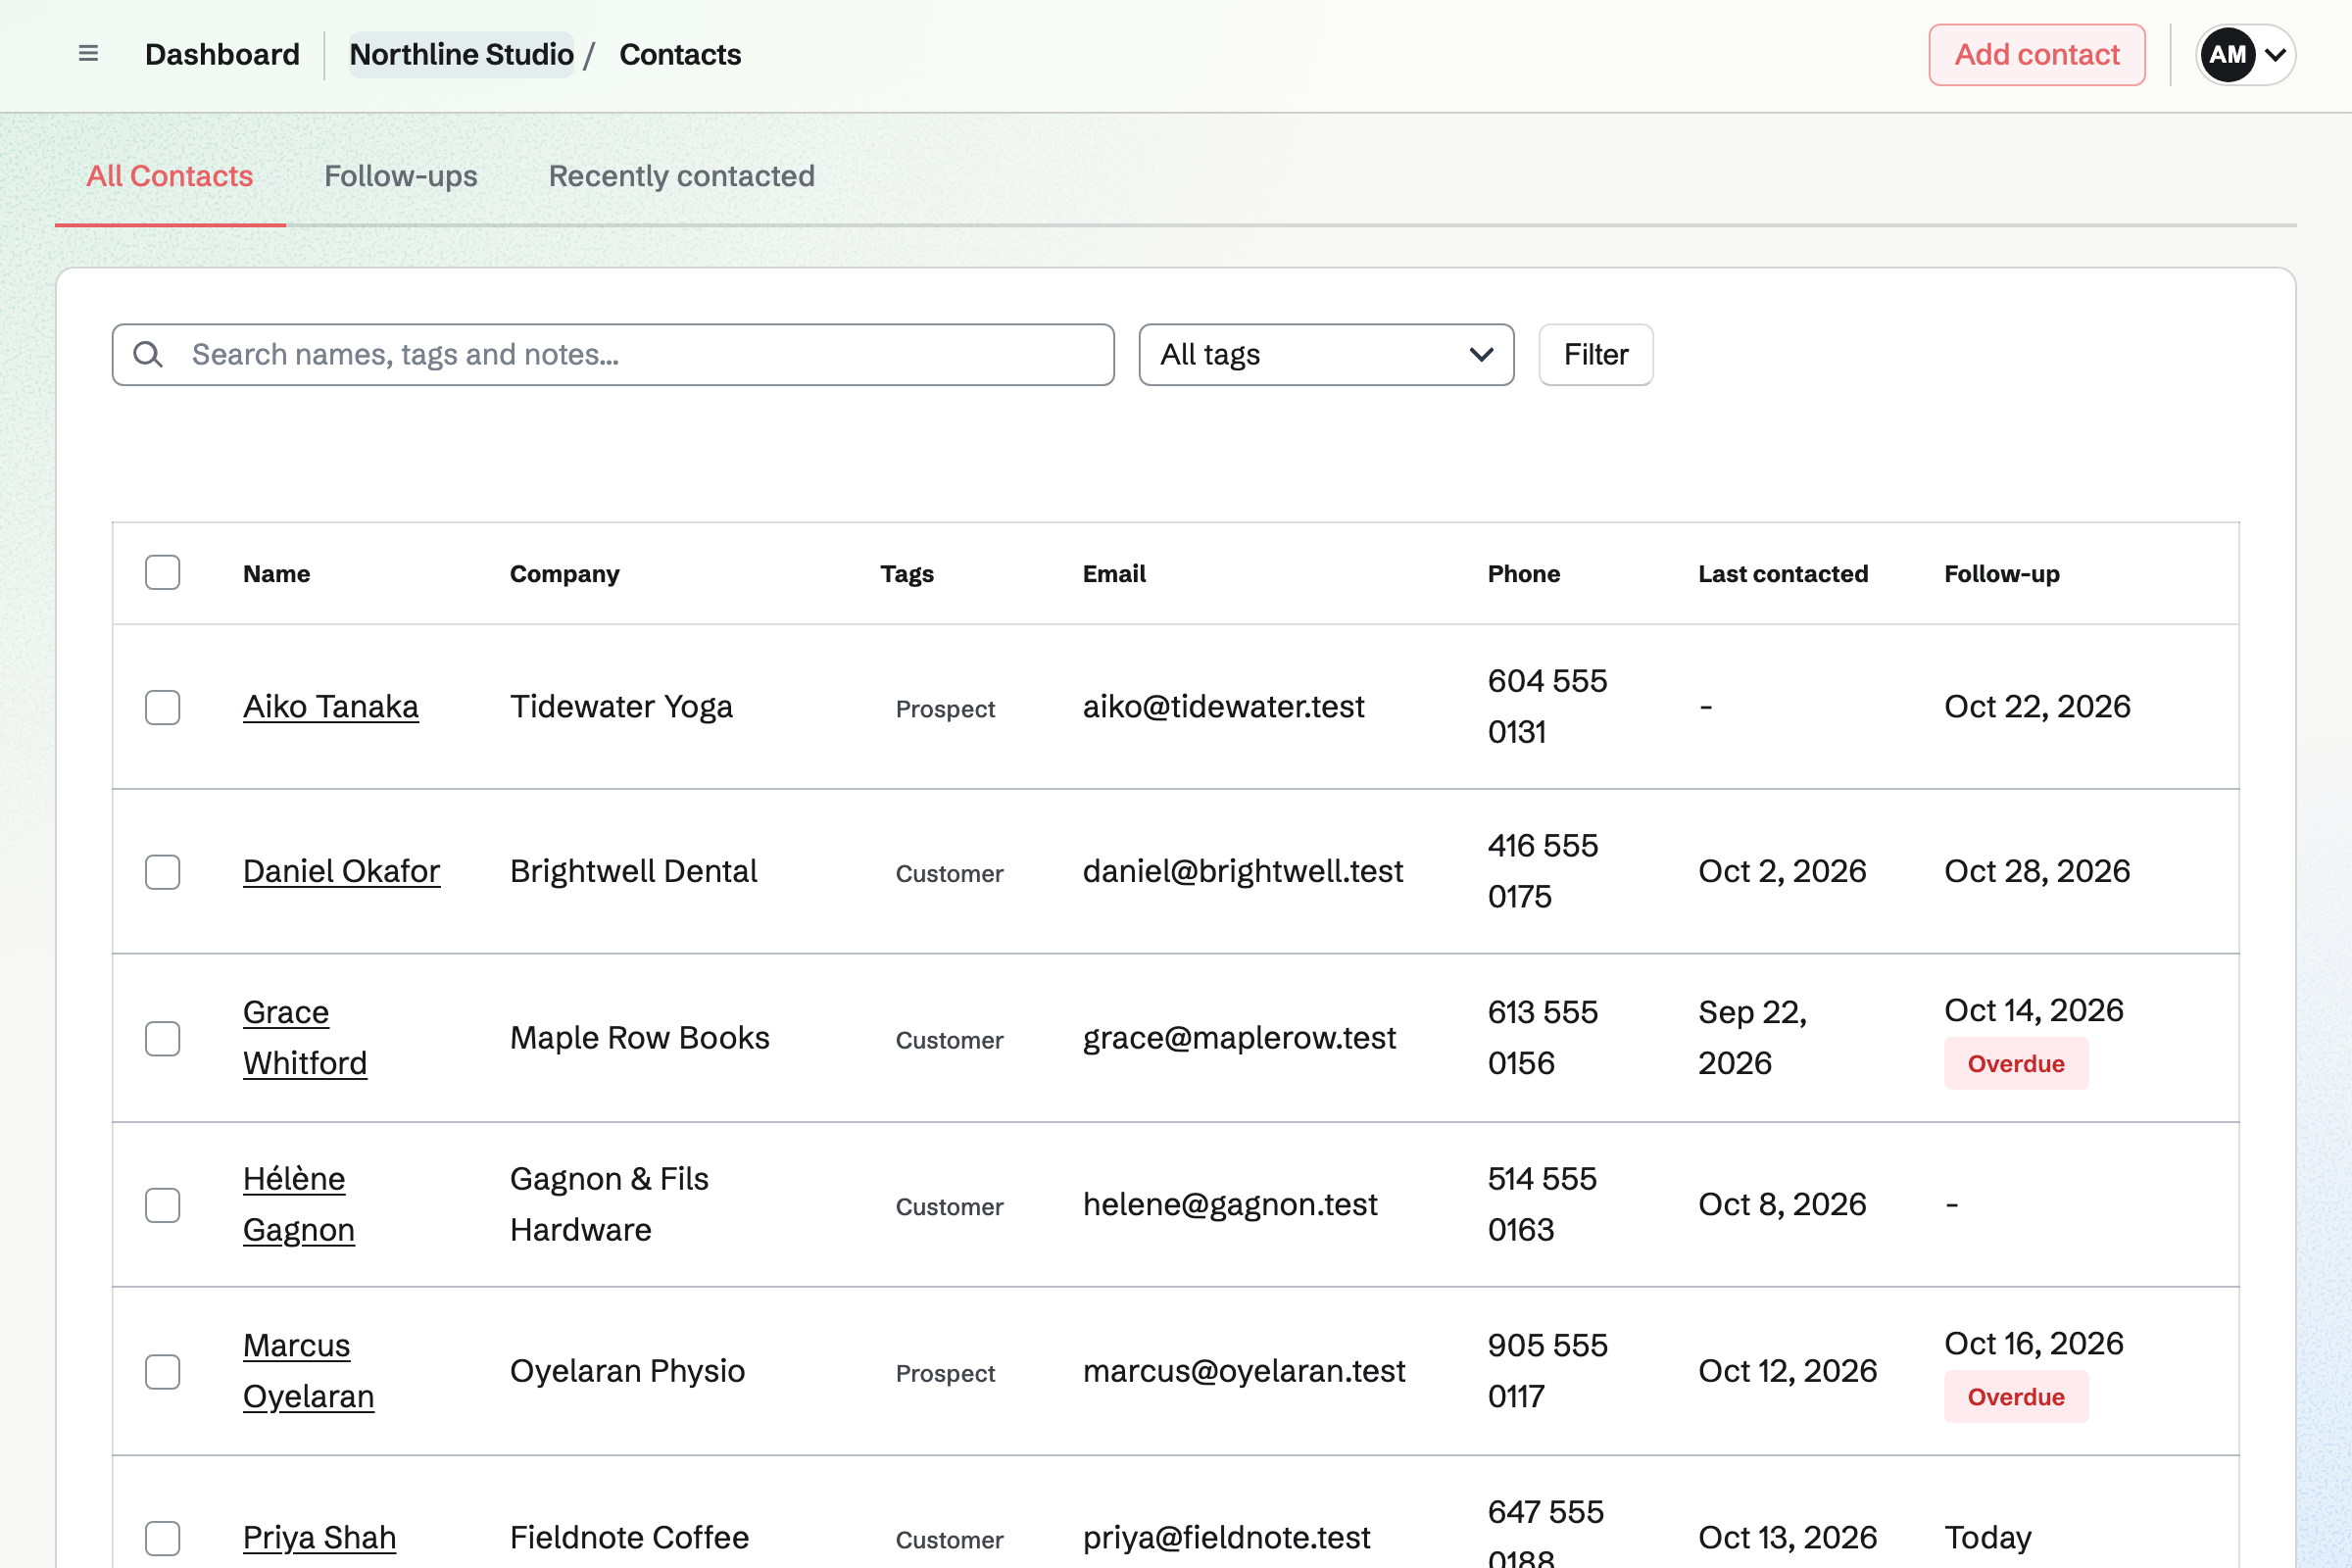
Task: Check the Marcus Oyelaran row checkbox
Action: click(162, 1371)
